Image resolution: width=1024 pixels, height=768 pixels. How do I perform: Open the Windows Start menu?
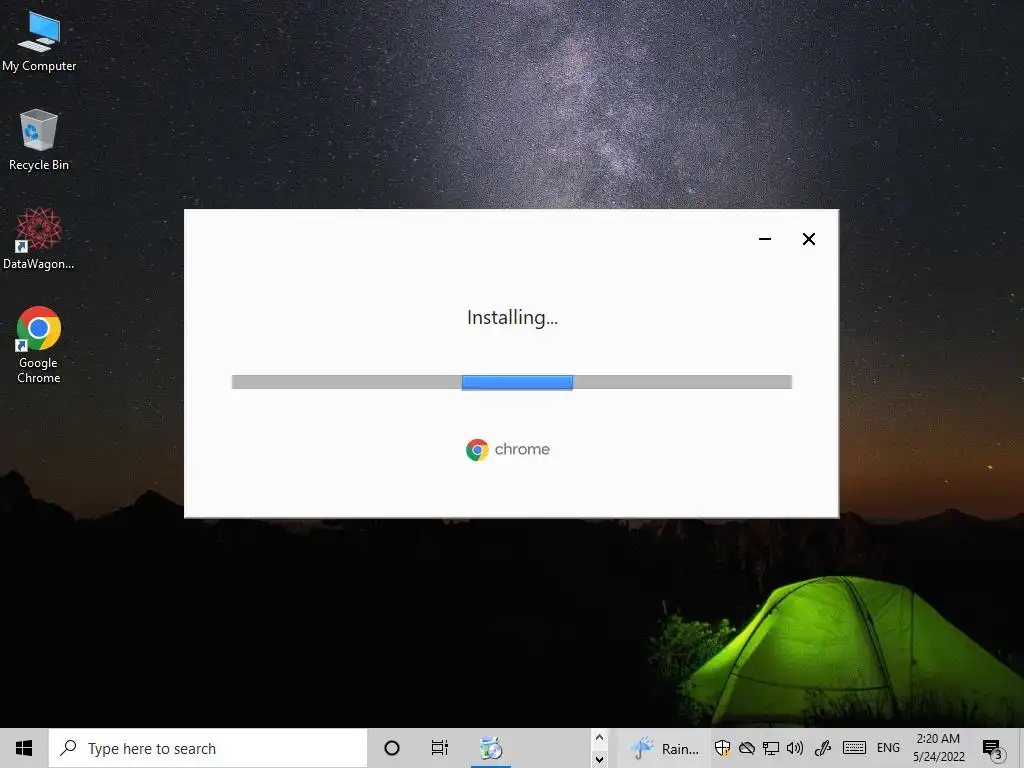pos(24,748)
